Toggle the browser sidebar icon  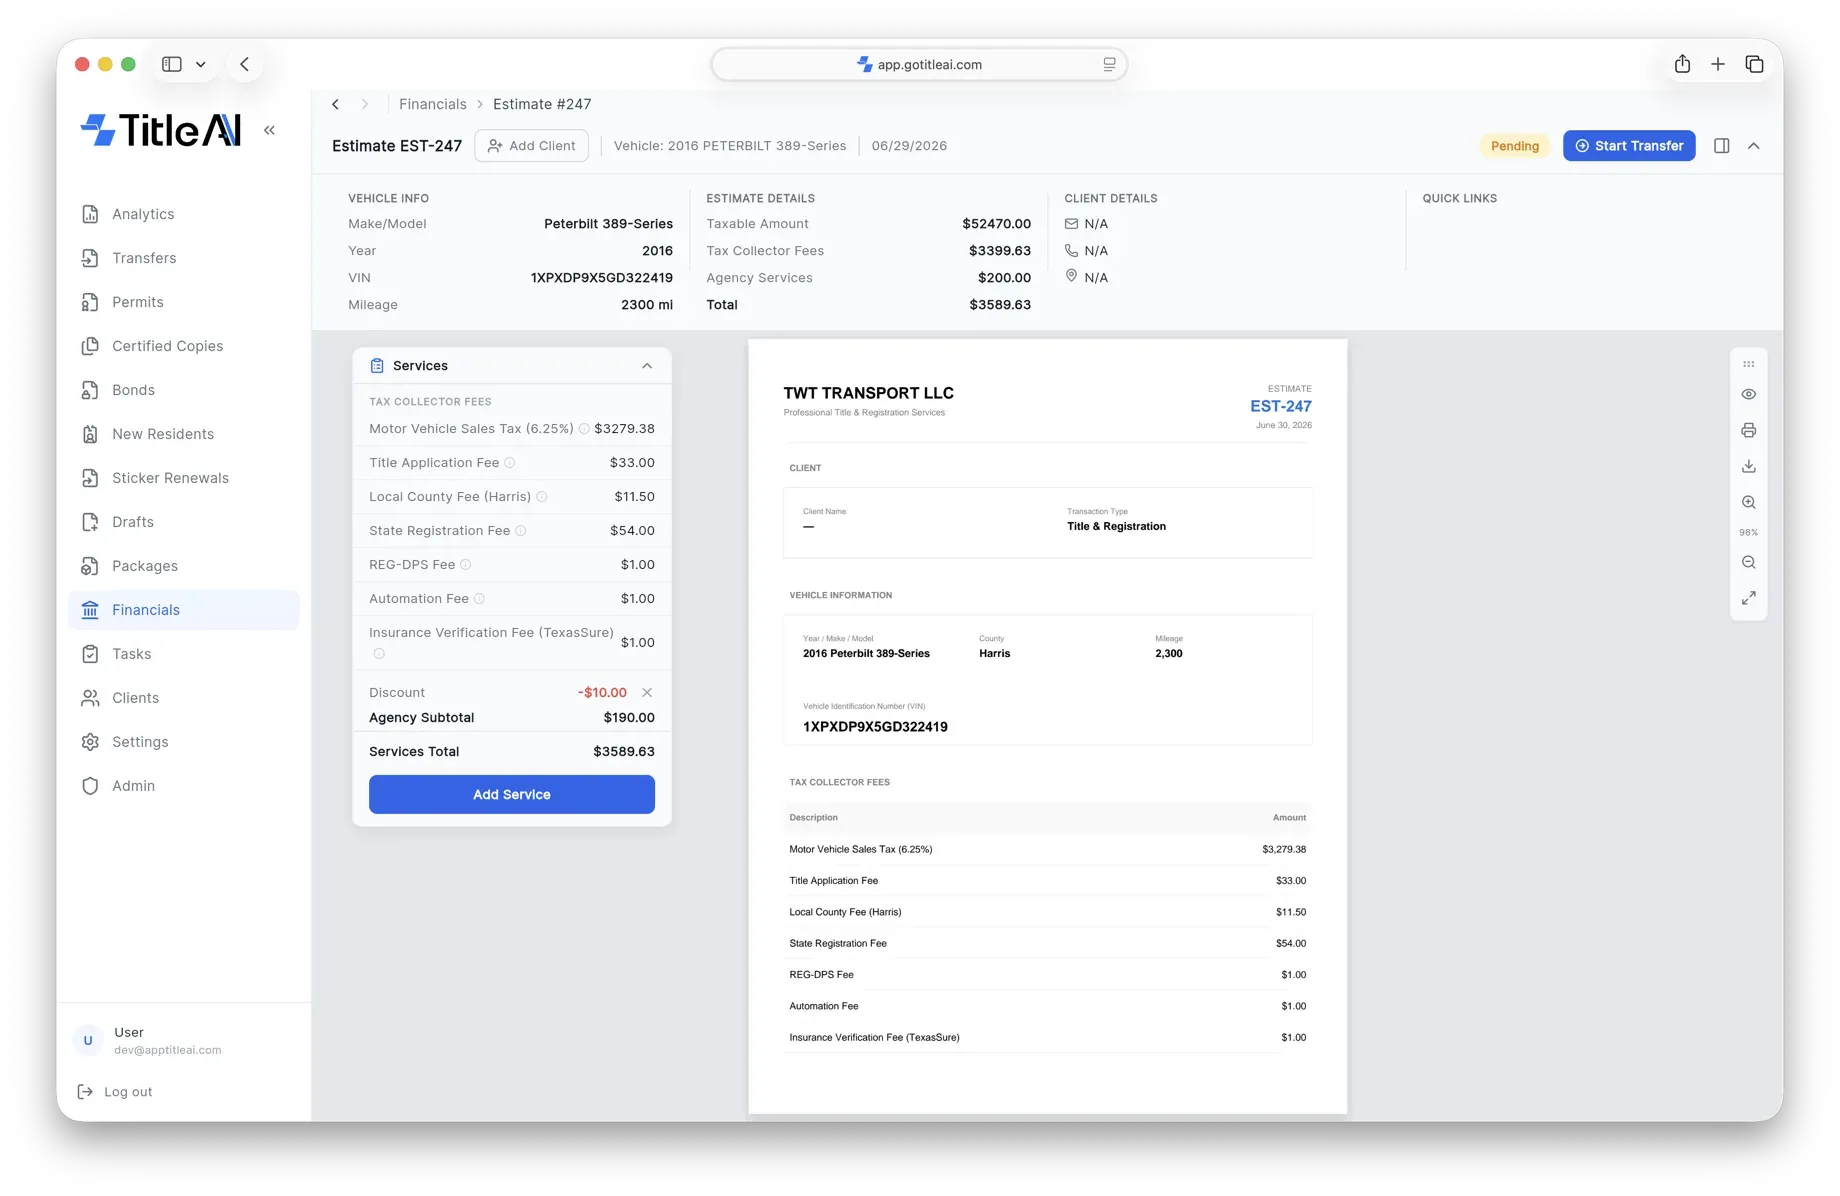(x=172, y=64)
